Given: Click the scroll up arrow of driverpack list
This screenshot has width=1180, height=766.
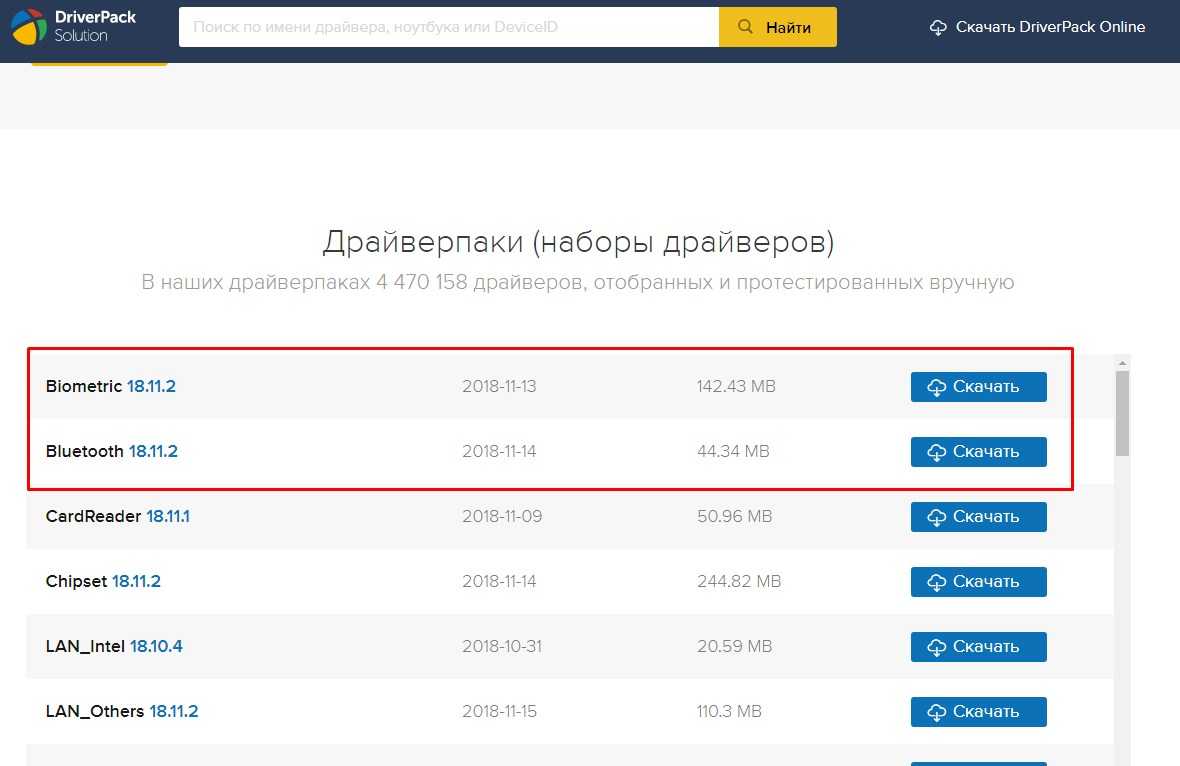Looking at the screenshot, I should coord(1122,362).
